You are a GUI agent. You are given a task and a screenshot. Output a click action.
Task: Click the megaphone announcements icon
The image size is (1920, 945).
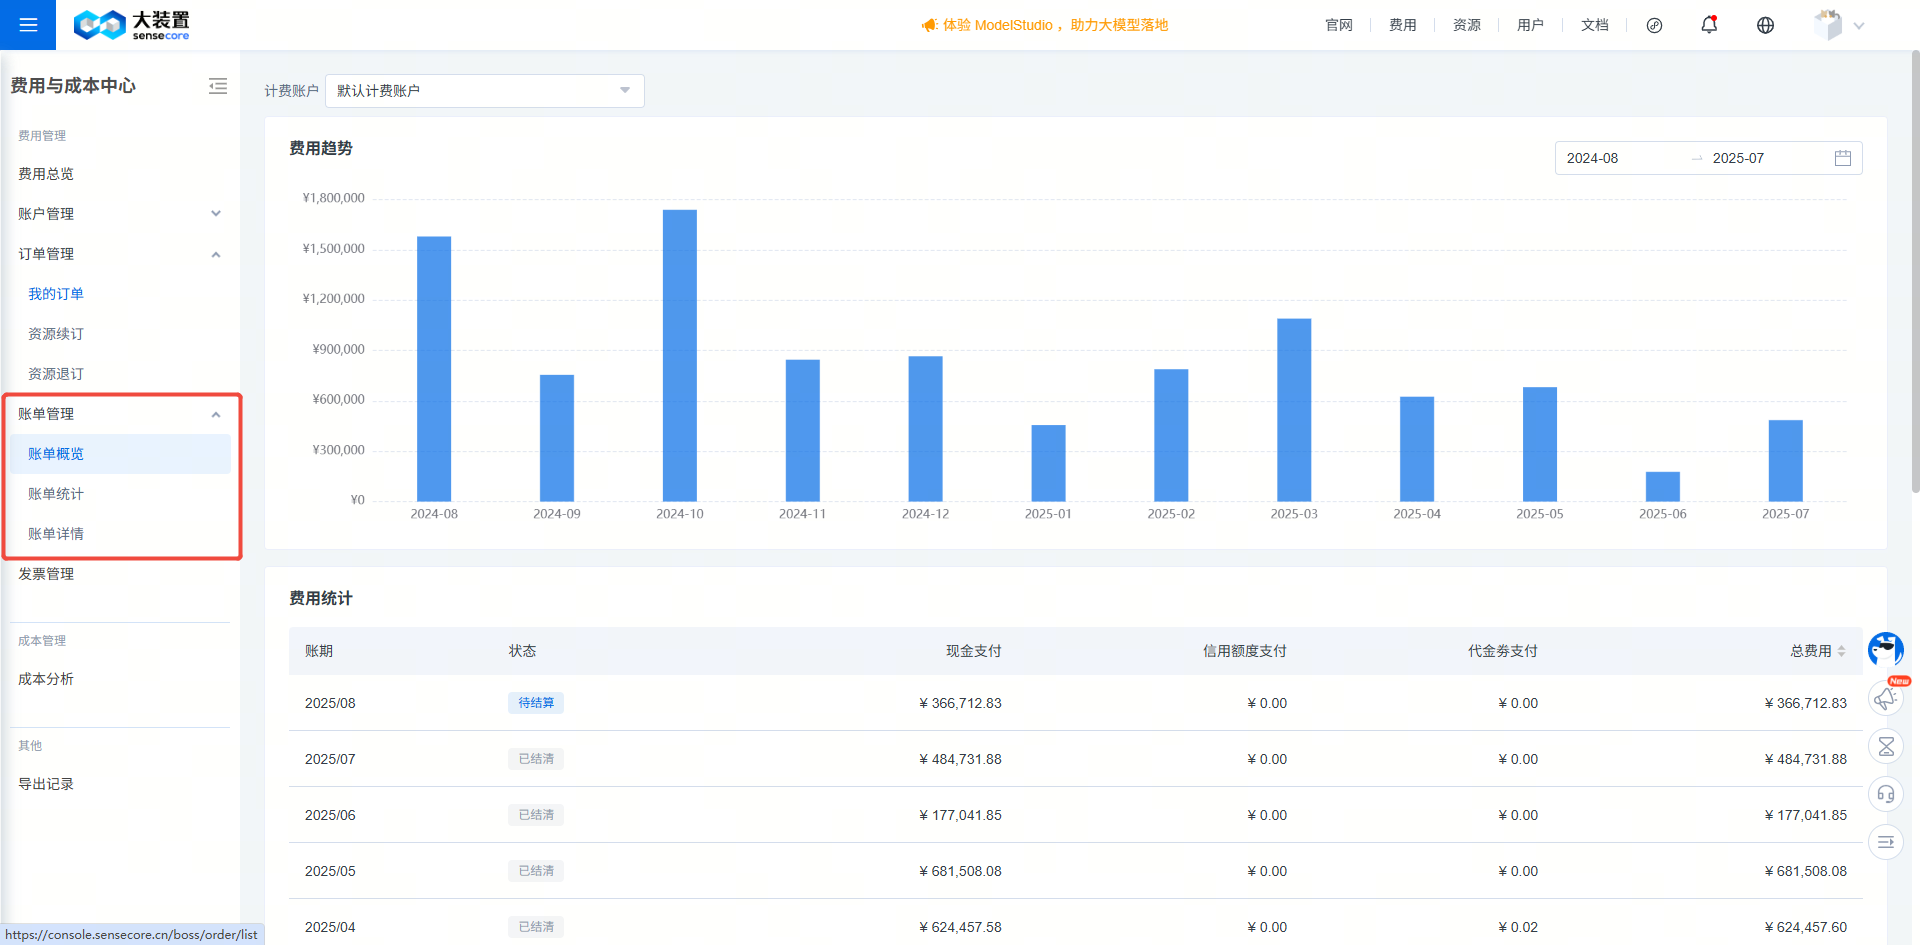tap(1886, 698)
